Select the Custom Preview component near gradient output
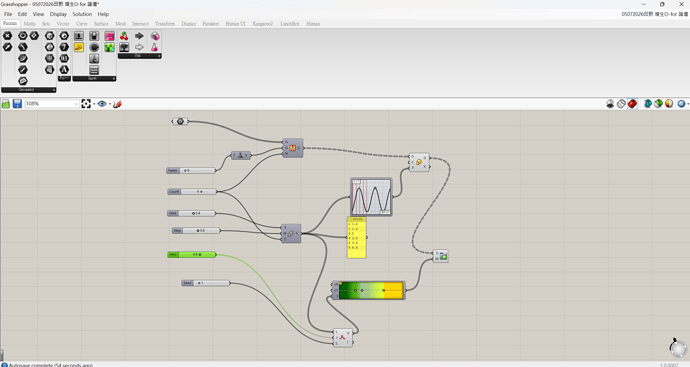The width and height of the screenshot is (690, 367). [440, 256]
